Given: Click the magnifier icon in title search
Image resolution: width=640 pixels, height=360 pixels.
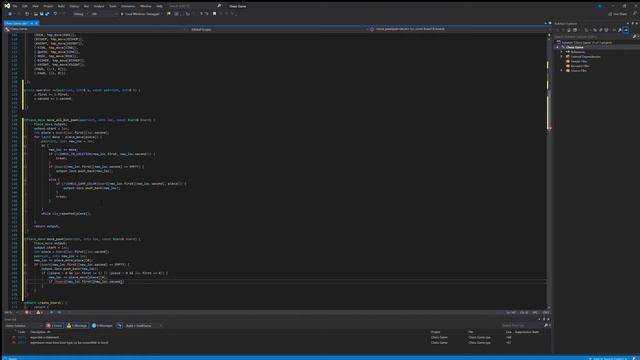Looking at the screenshot, I should pos(219,6).
